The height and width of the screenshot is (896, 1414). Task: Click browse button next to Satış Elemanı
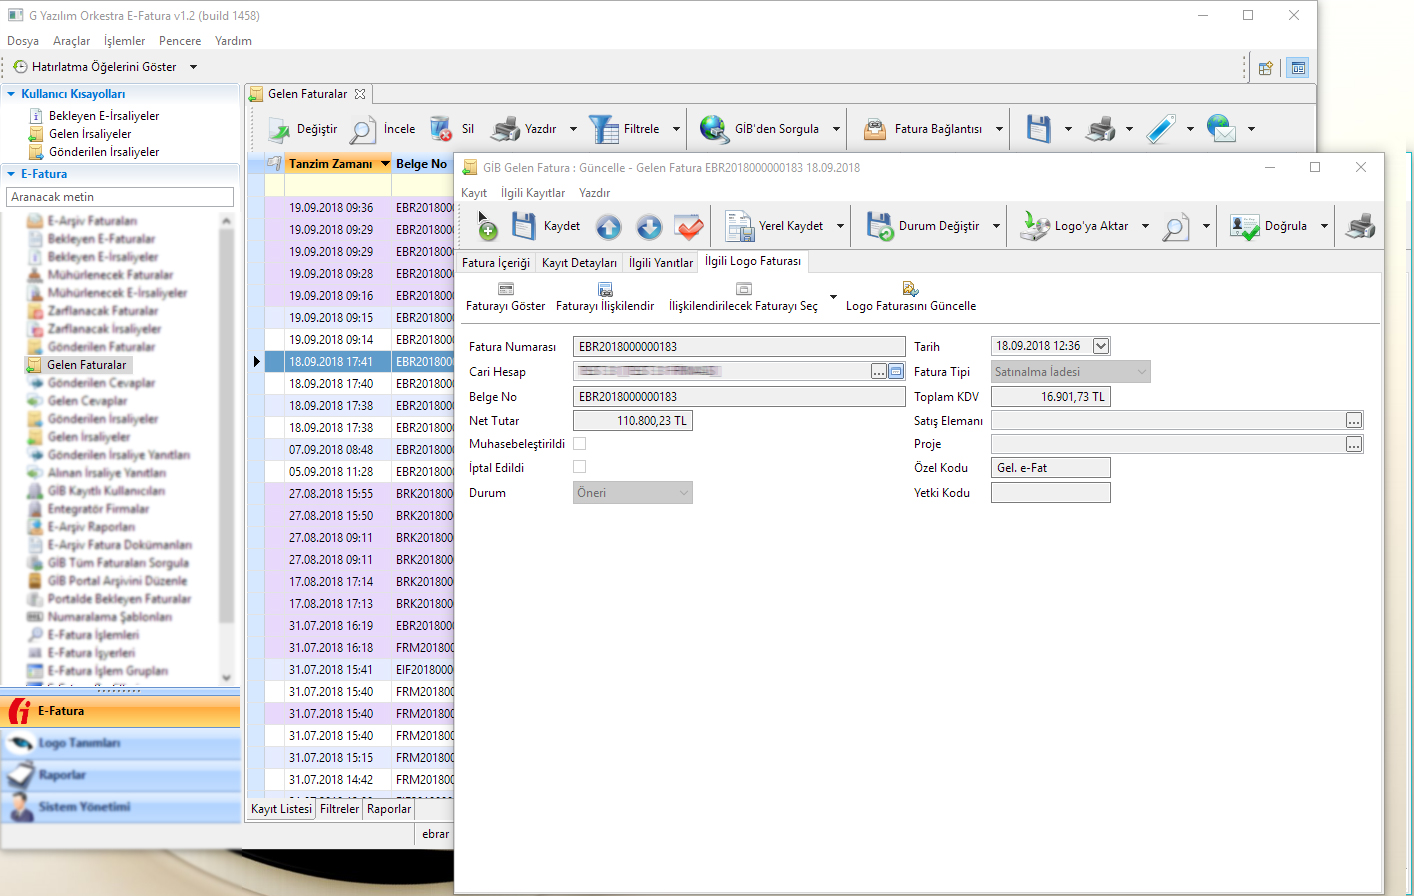coord(1353,421)
